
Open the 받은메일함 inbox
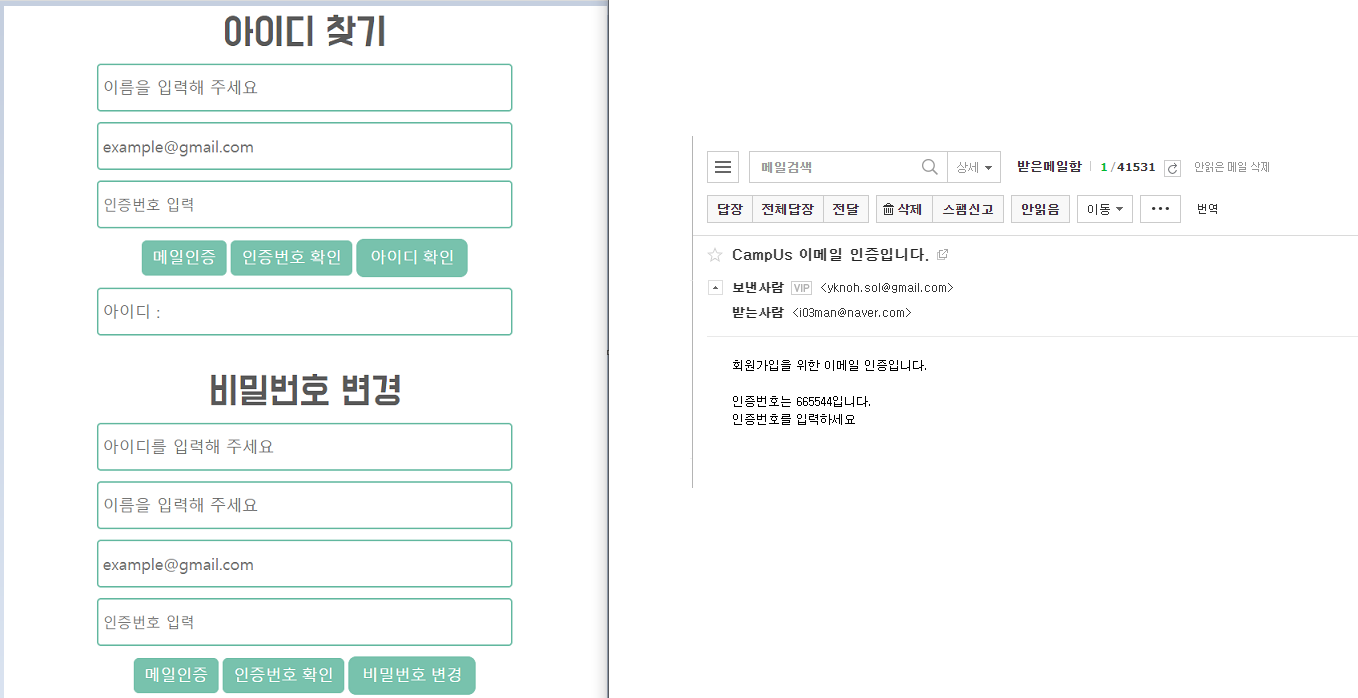click(1051, 166)
